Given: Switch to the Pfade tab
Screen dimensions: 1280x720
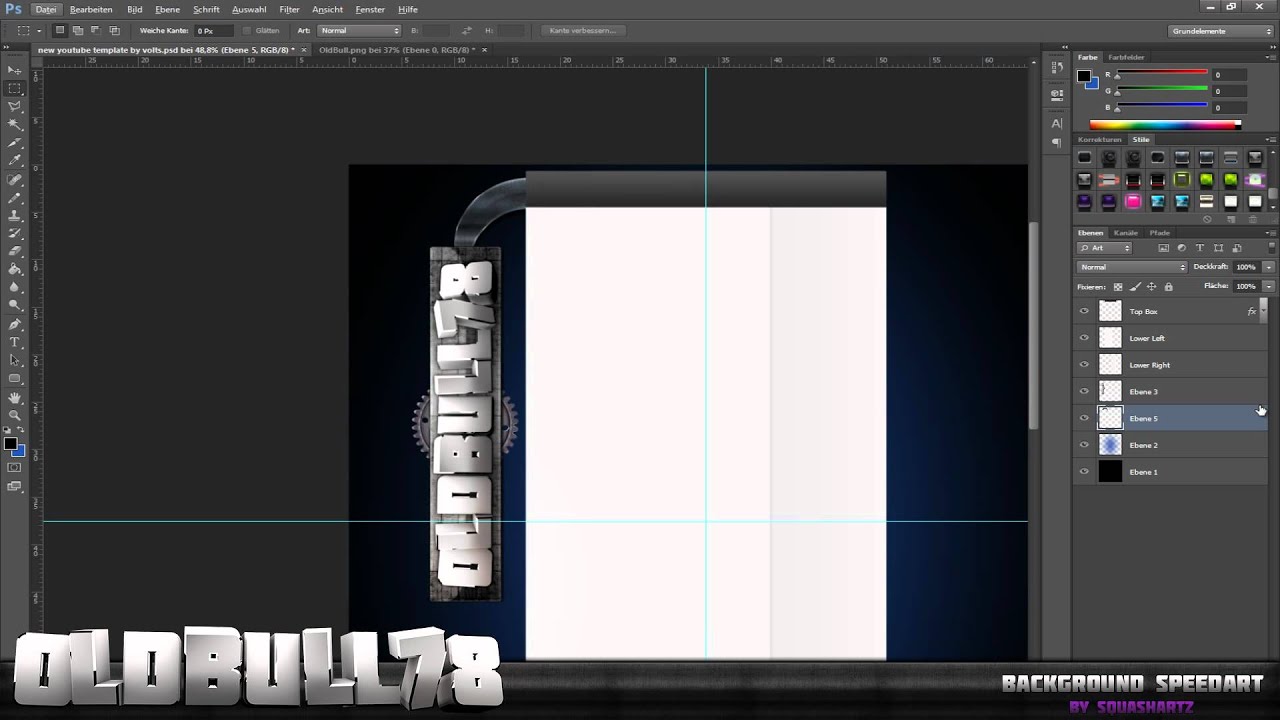Looking at the screenshot, I should click(x=1160, y=232).
